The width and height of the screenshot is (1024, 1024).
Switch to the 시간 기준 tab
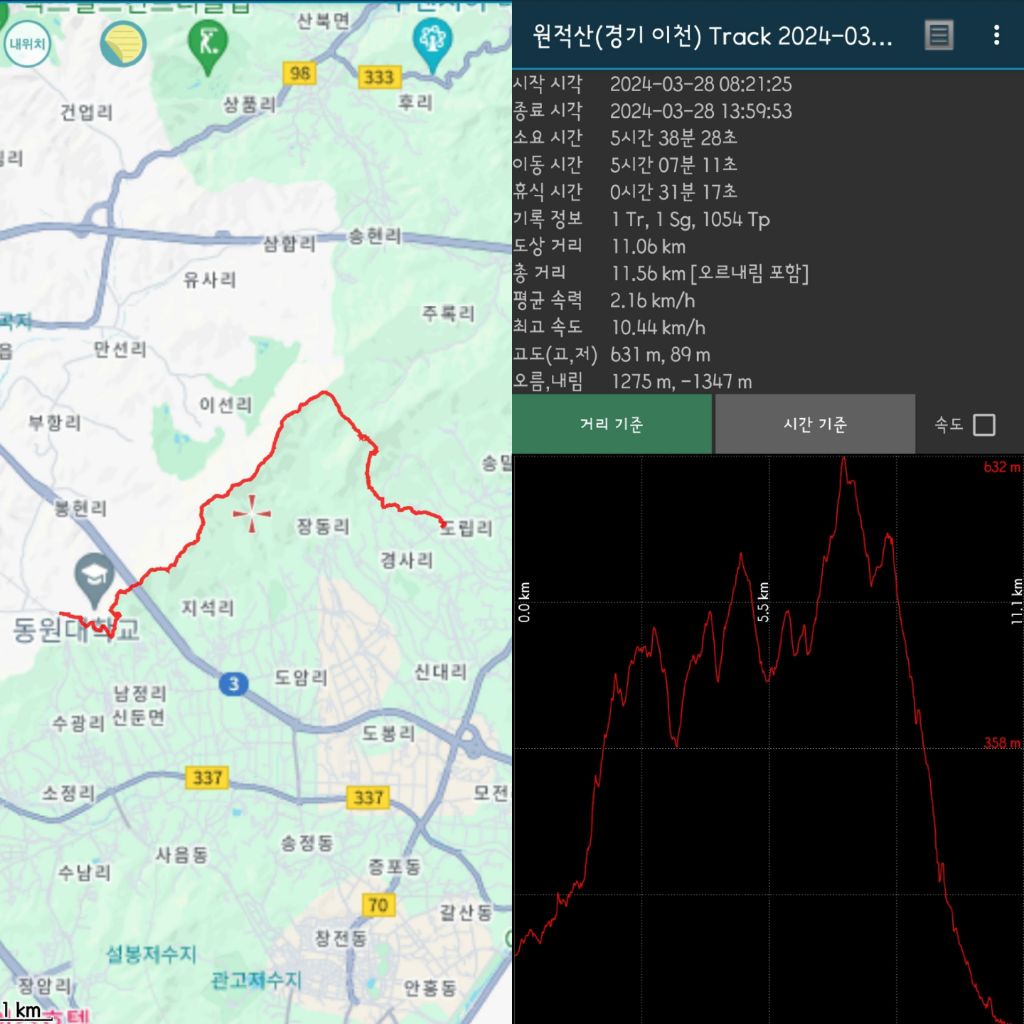click(815, 424)
